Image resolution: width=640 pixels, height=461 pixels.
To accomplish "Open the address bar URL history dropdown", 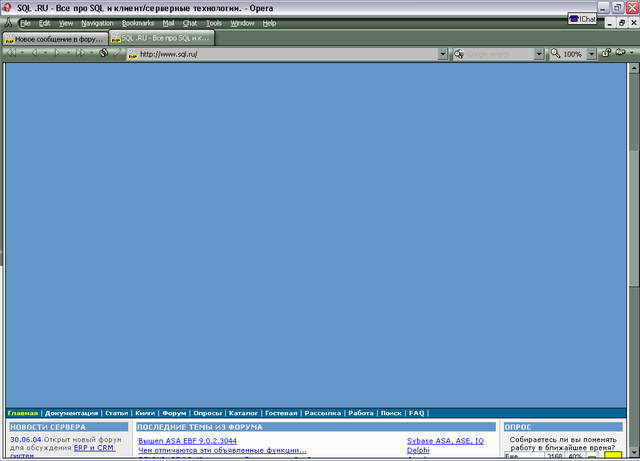I will tap(443, 54).
